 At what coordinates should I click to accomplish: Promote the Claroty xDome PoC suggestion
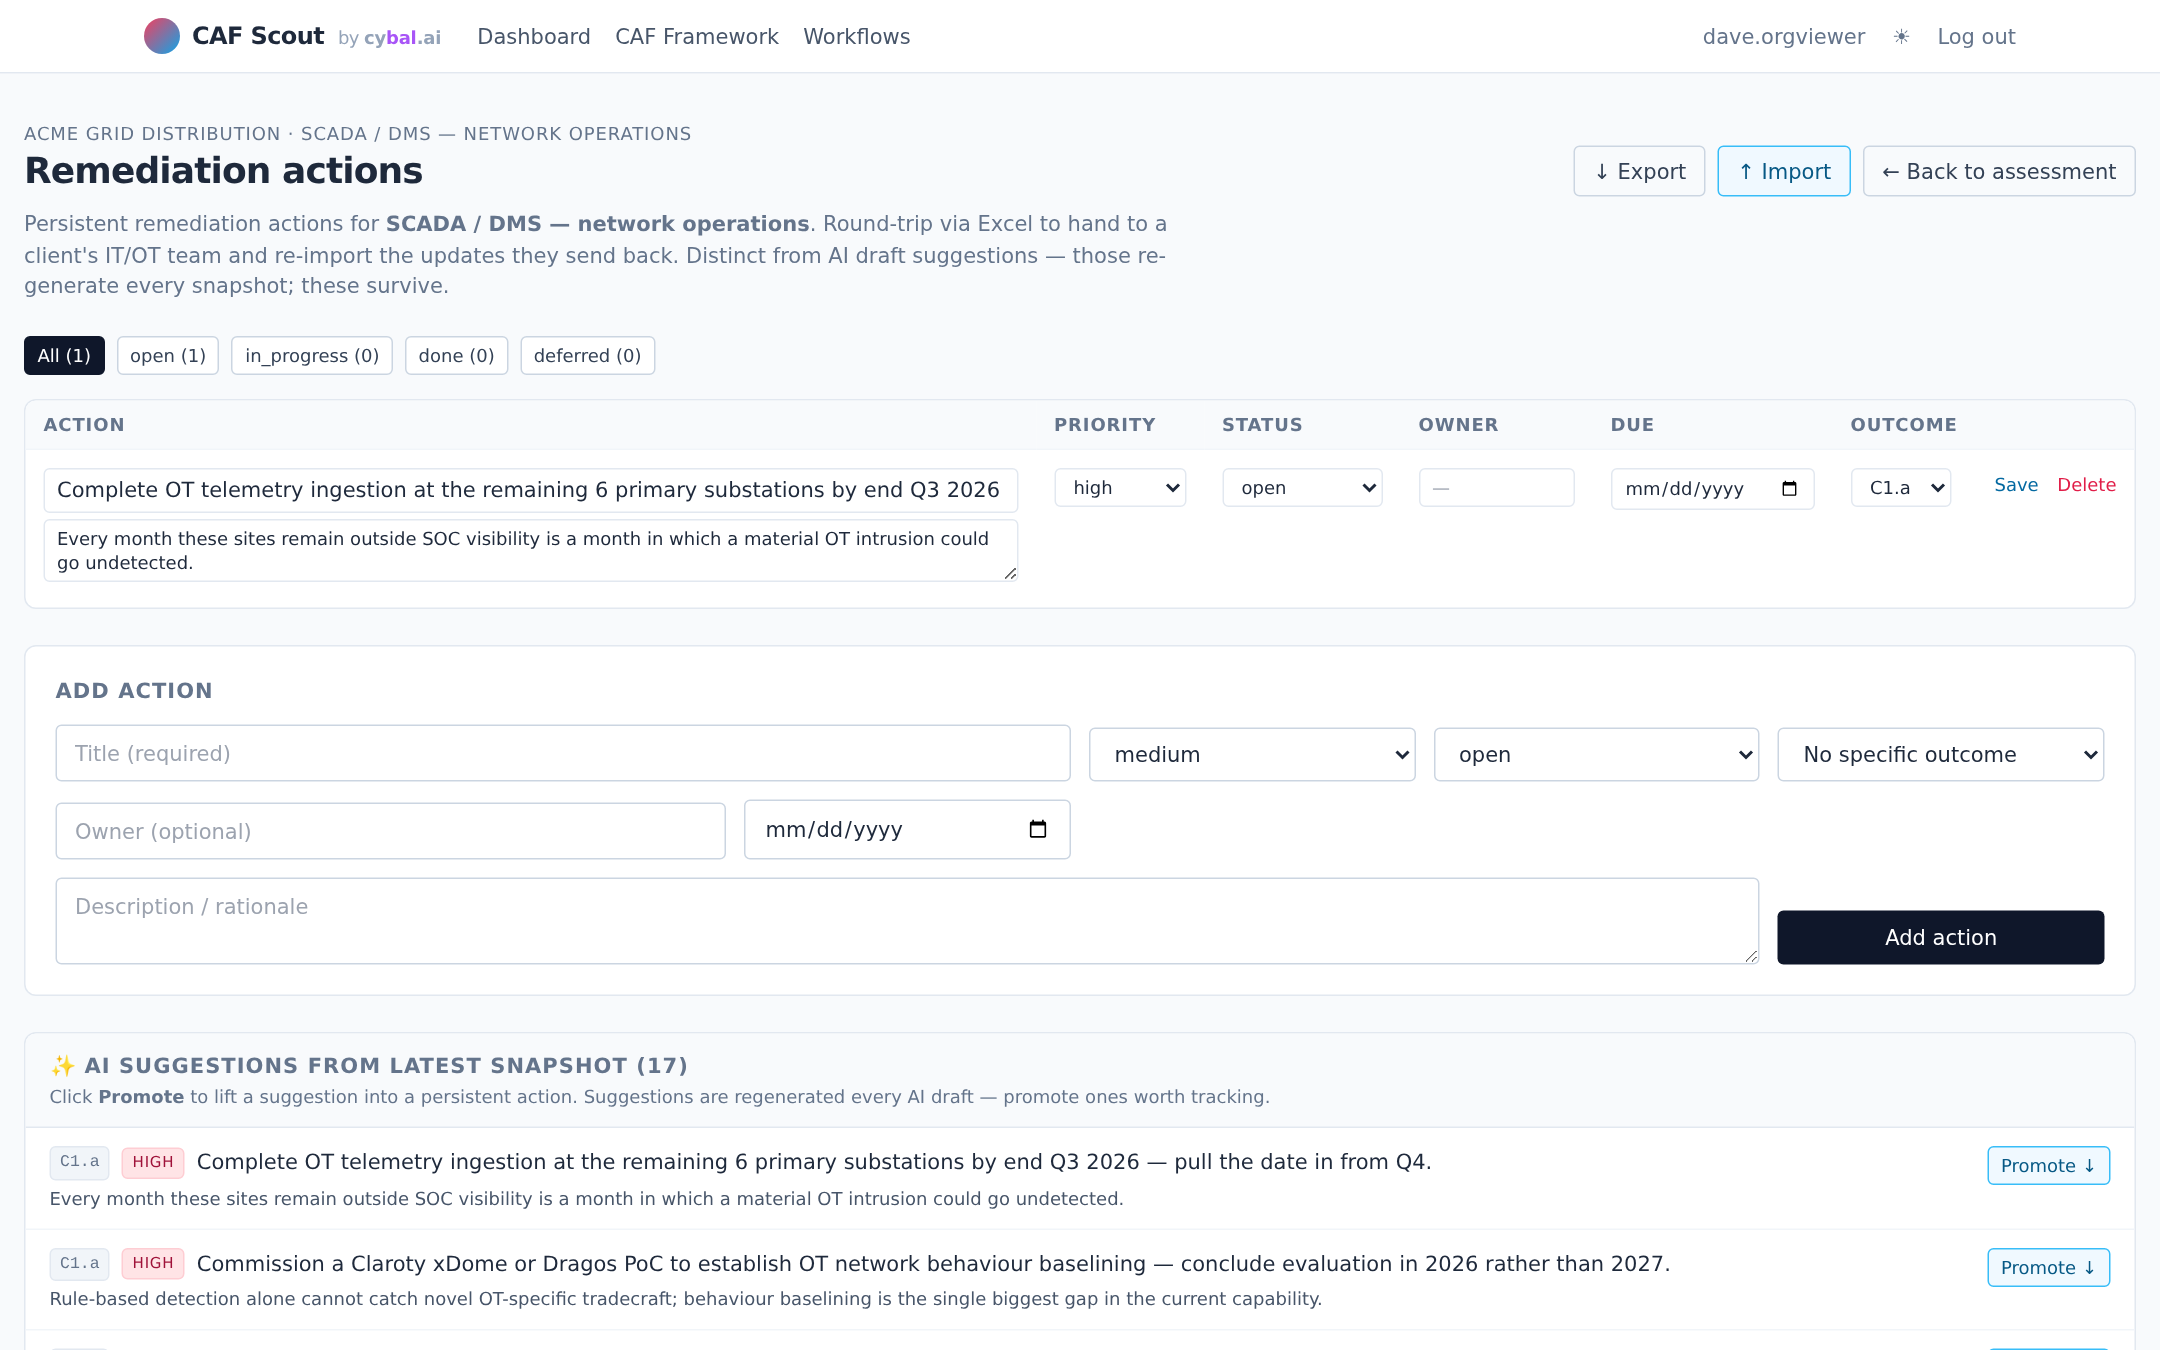click(2047, 1267)
